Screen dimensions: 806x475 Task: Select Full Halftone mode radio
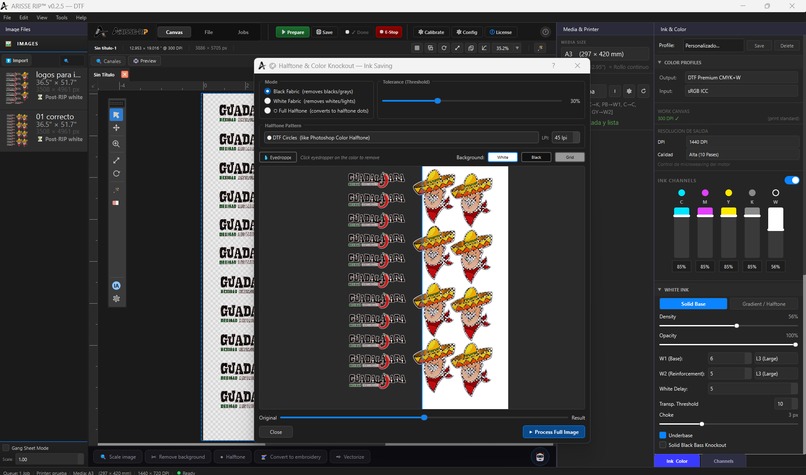[267, 111]
